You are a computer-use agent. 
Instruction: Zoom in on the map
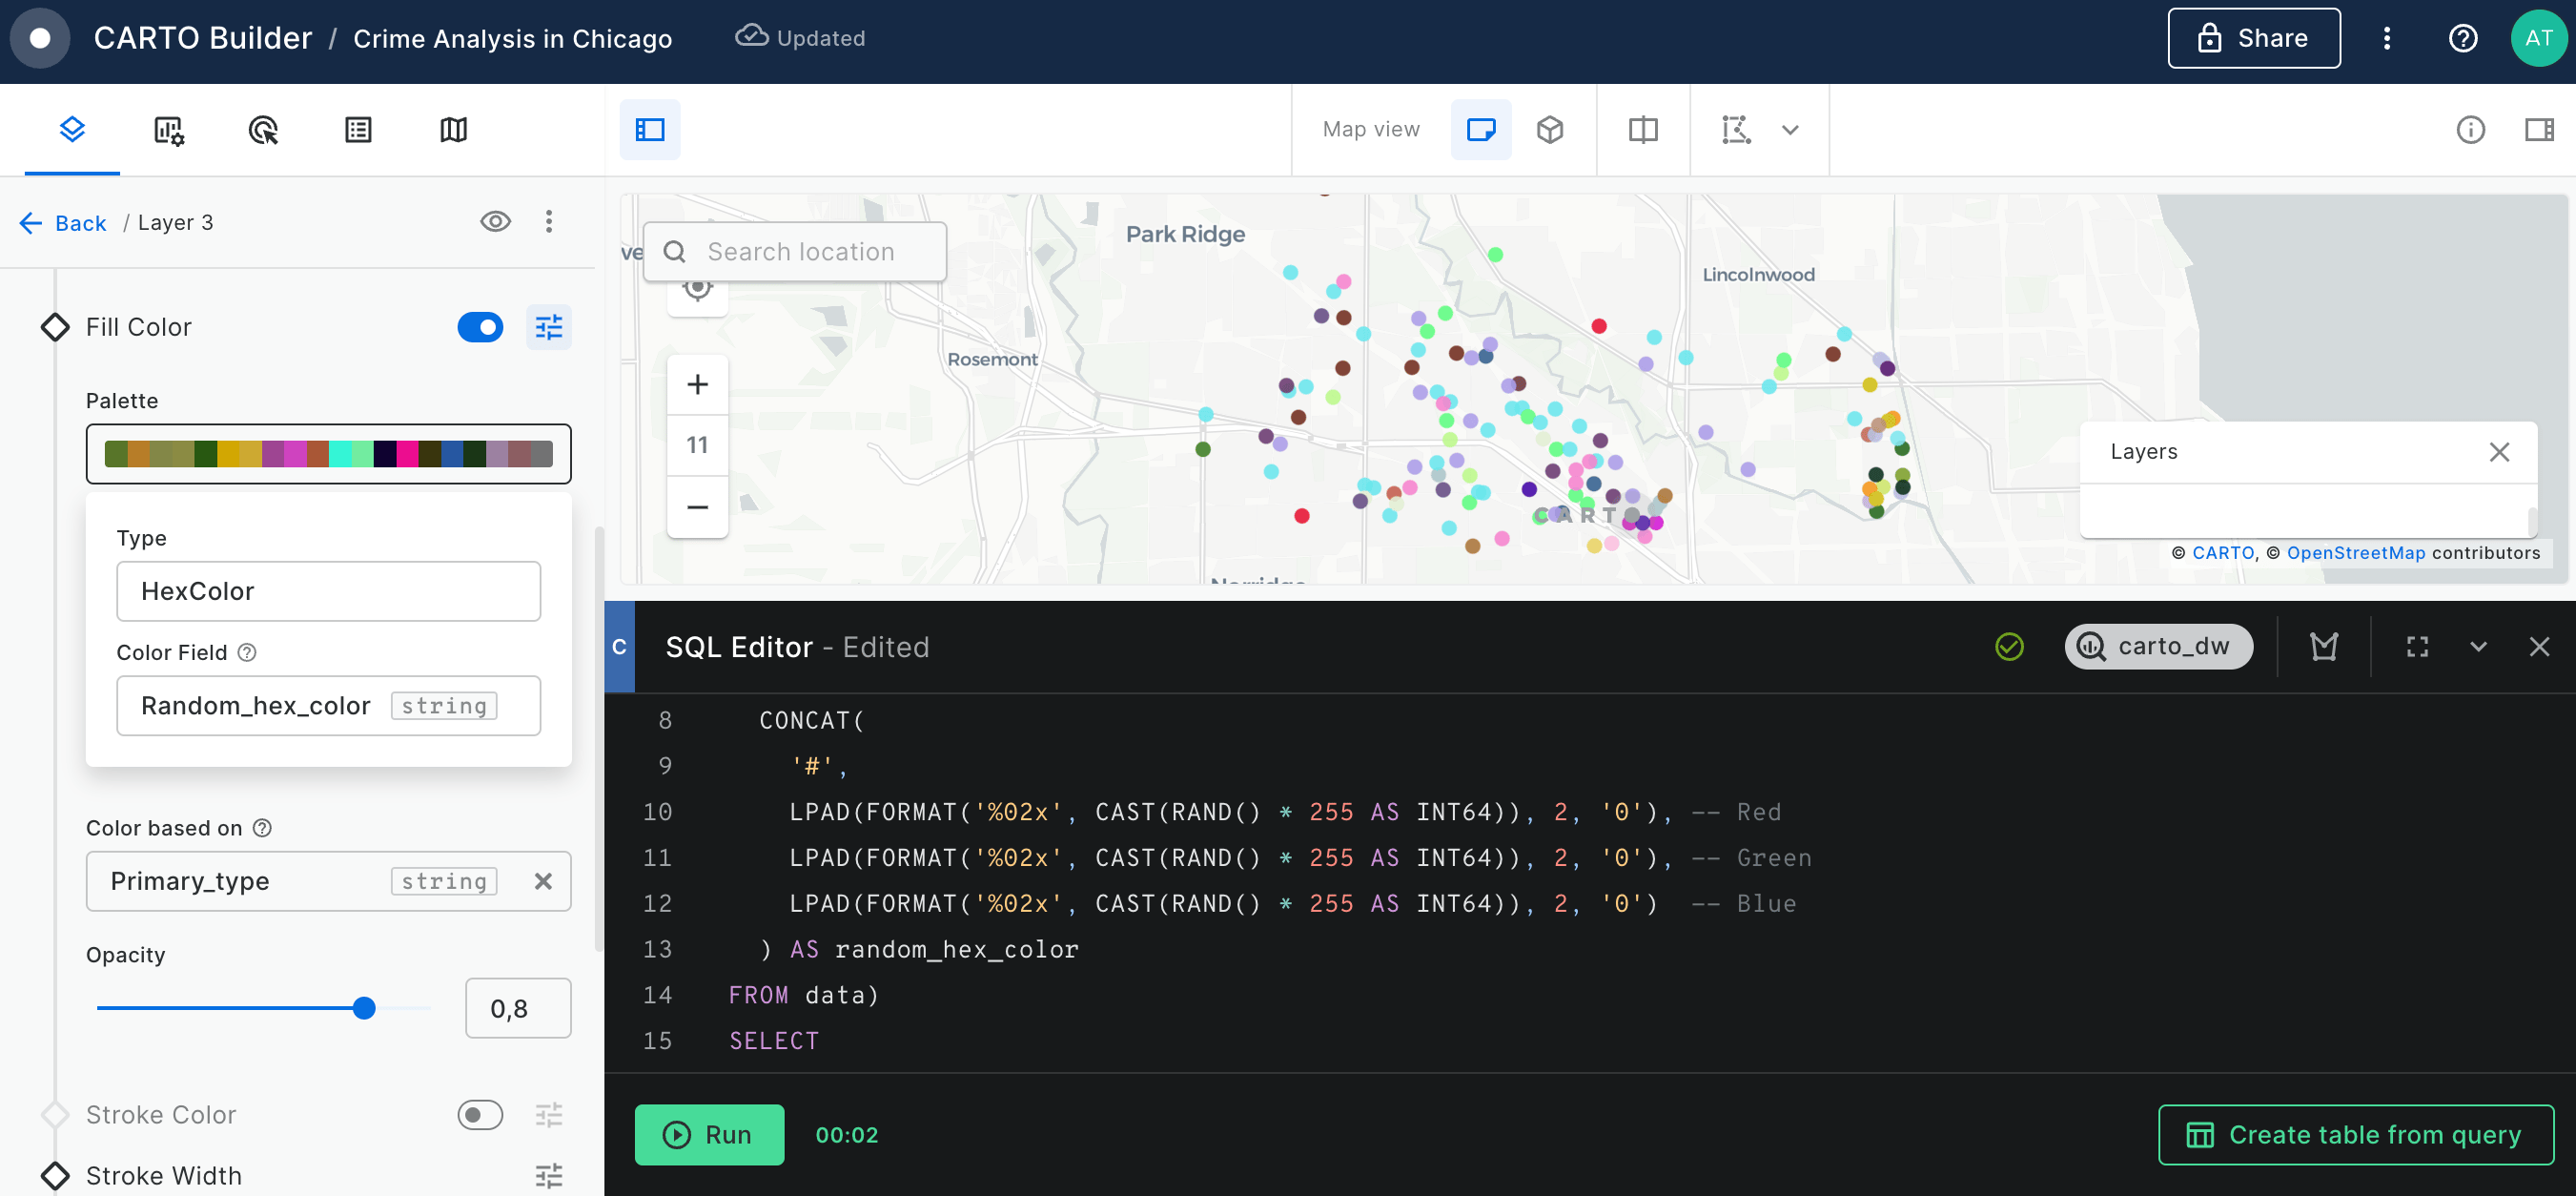pos(697,384)
